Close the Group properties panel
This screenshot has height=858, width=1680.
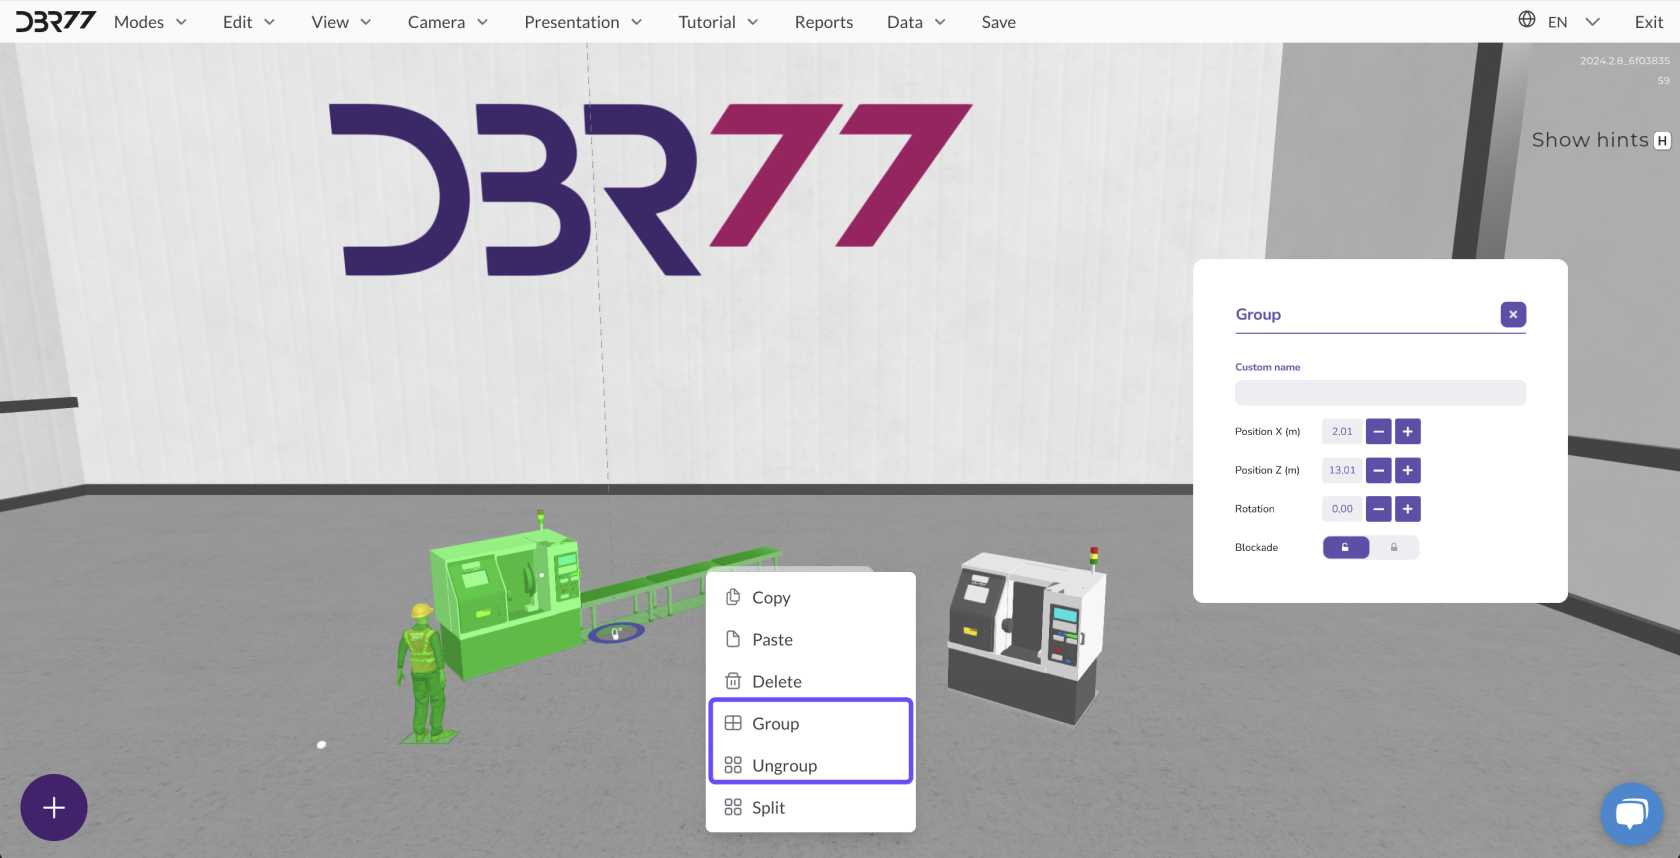pyautogui.click(x=1513, y=314)
